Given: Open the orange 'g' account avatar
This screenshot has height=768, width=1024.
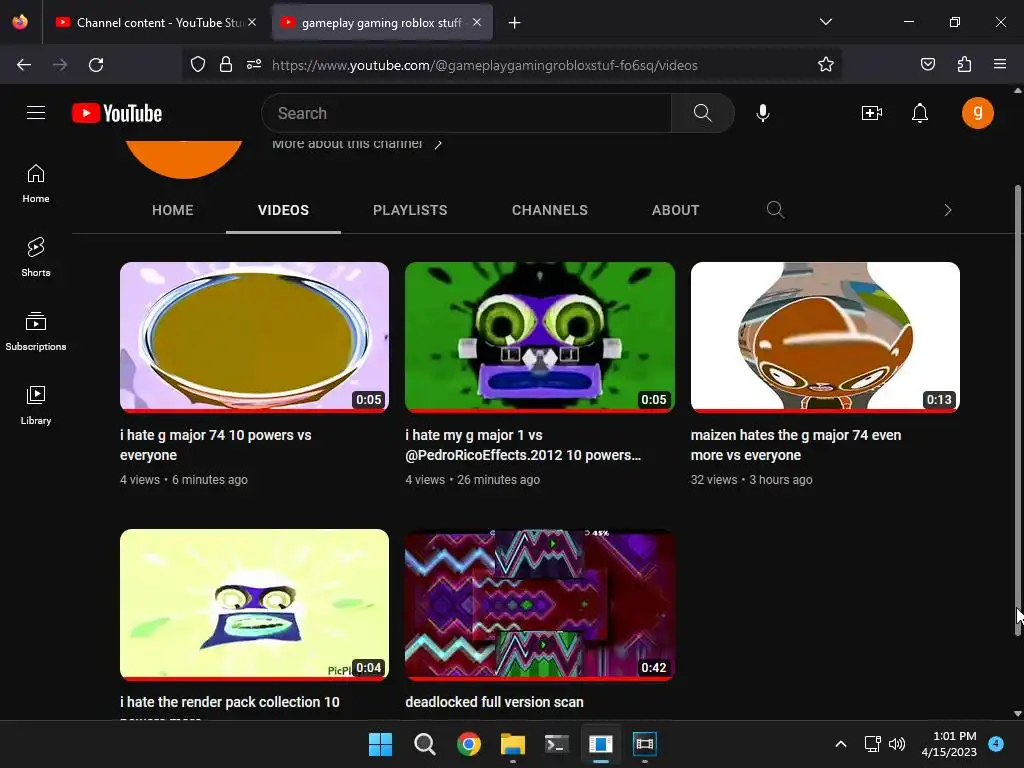Looking at the screenshot, I should [978, 113].
